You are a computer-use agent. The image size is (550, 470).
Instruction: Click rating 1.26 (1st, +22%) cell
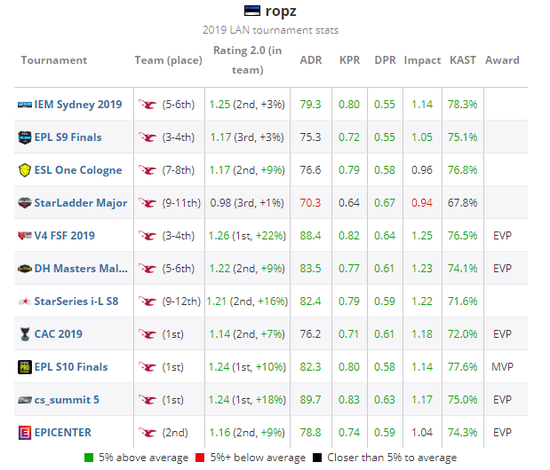(x=247, y=236)
